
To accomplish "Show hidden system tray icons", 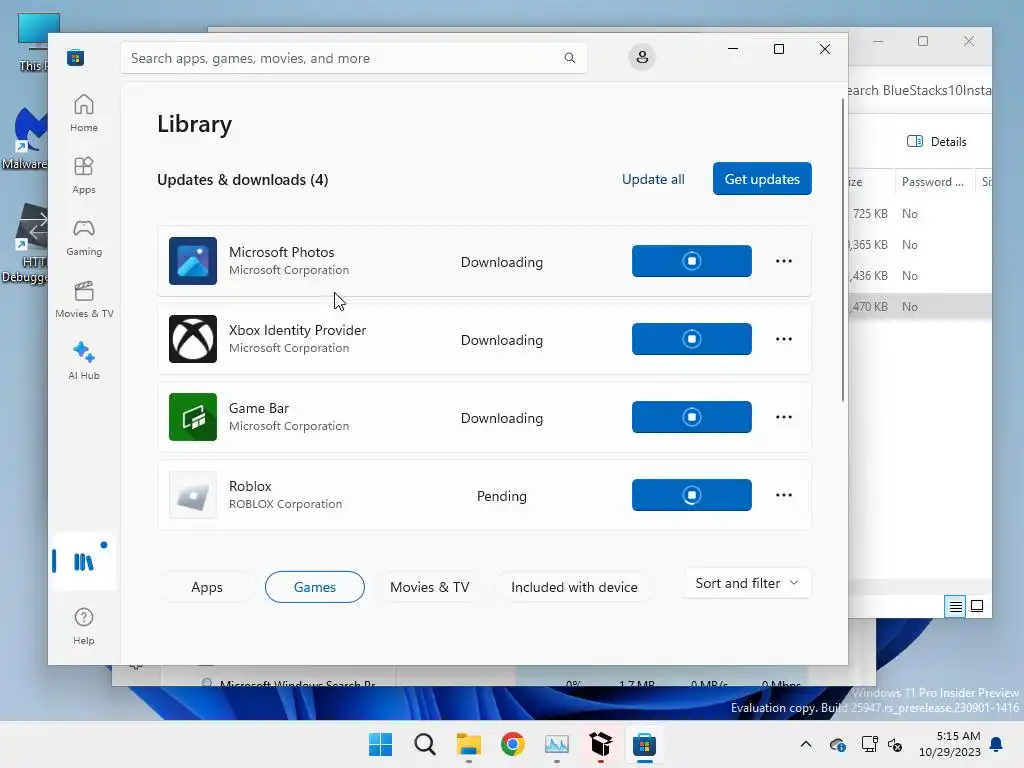I will (806, 744).
